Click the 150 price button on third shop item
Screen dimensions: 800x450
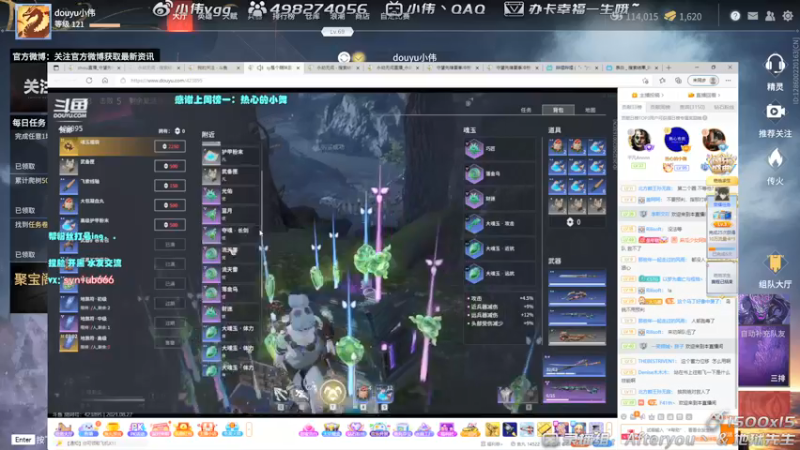[170, 185]
